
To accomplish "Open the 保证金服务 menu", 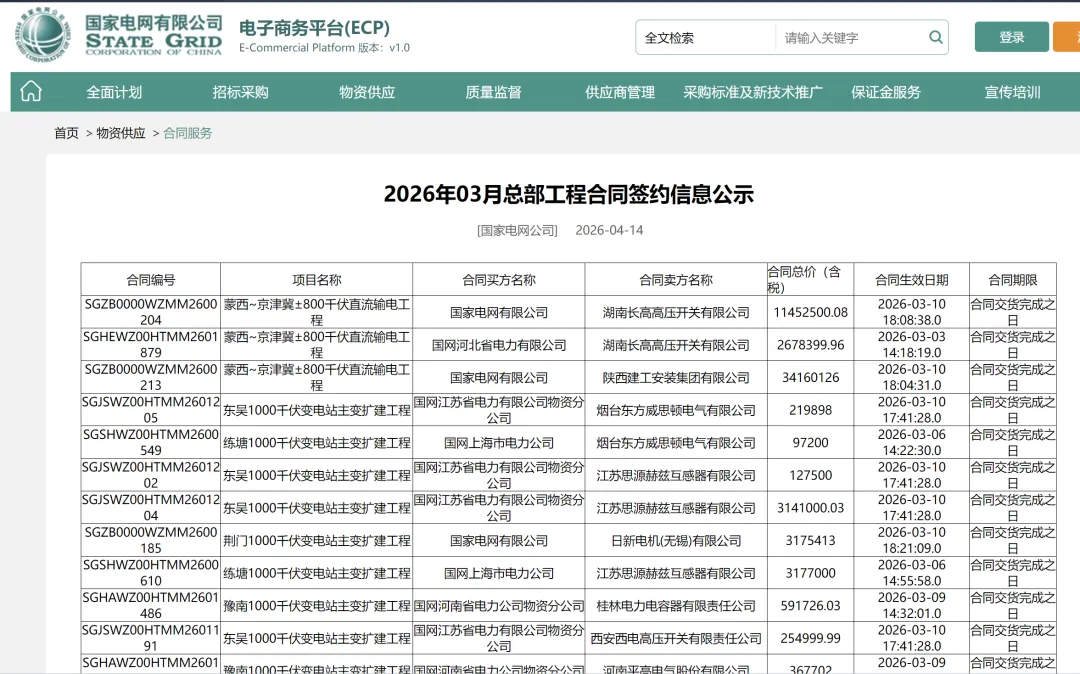I will pyautogui.click(x=885, y=91).
